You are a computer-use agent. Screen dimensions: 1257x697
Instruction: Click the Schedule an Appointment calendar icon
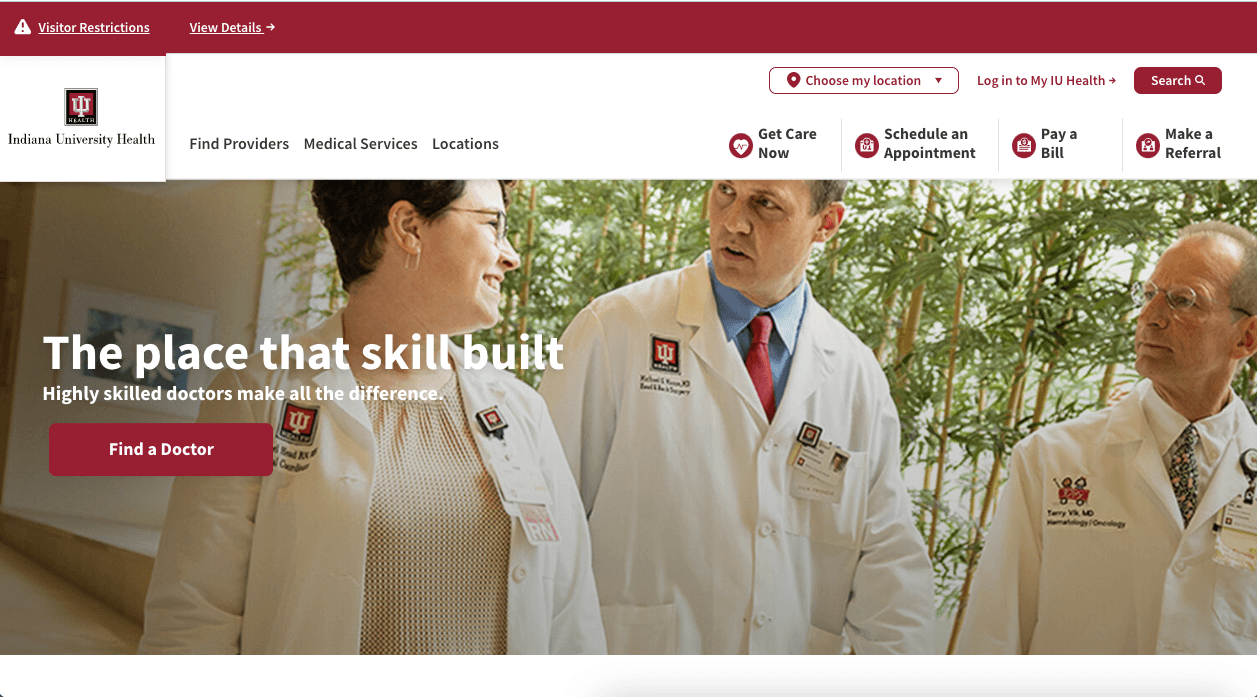click(866, 146)
